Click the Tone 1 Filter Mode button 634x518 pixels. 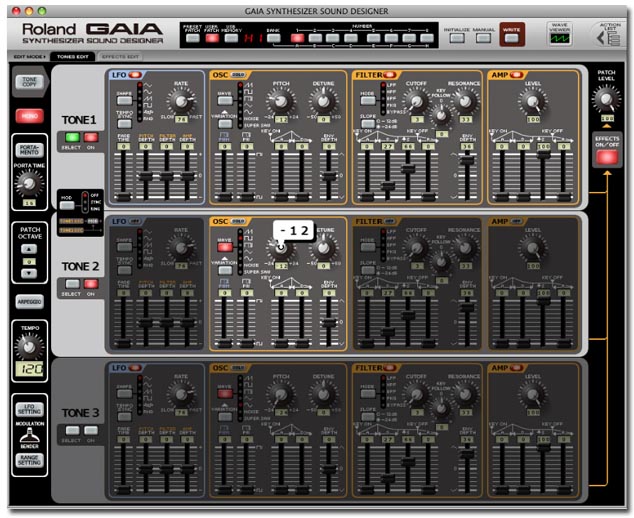[368, 100]
